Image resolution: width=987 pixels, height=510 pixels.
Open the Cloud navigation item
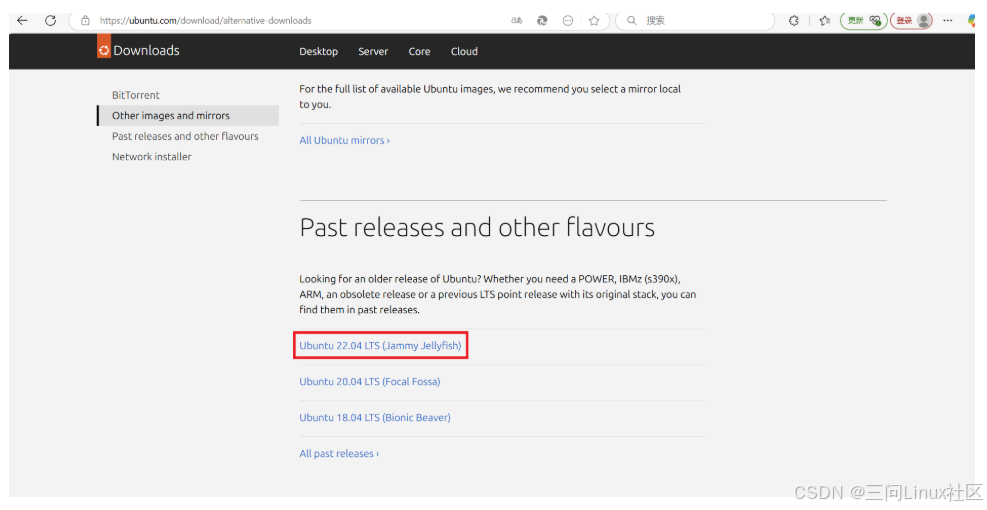click(x=464, y=52)
